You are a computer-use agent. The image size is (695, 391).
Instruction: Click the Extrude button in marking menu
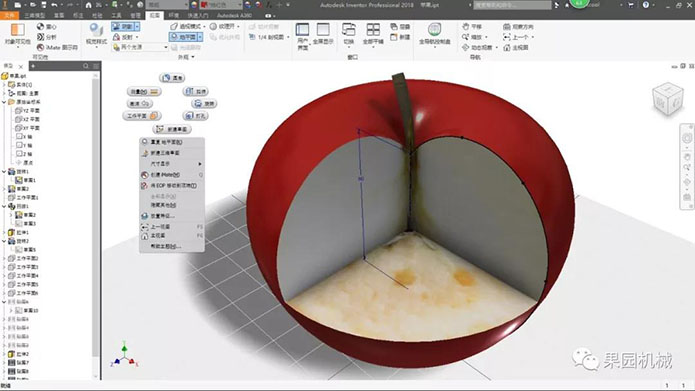click(x=195, y=91)
